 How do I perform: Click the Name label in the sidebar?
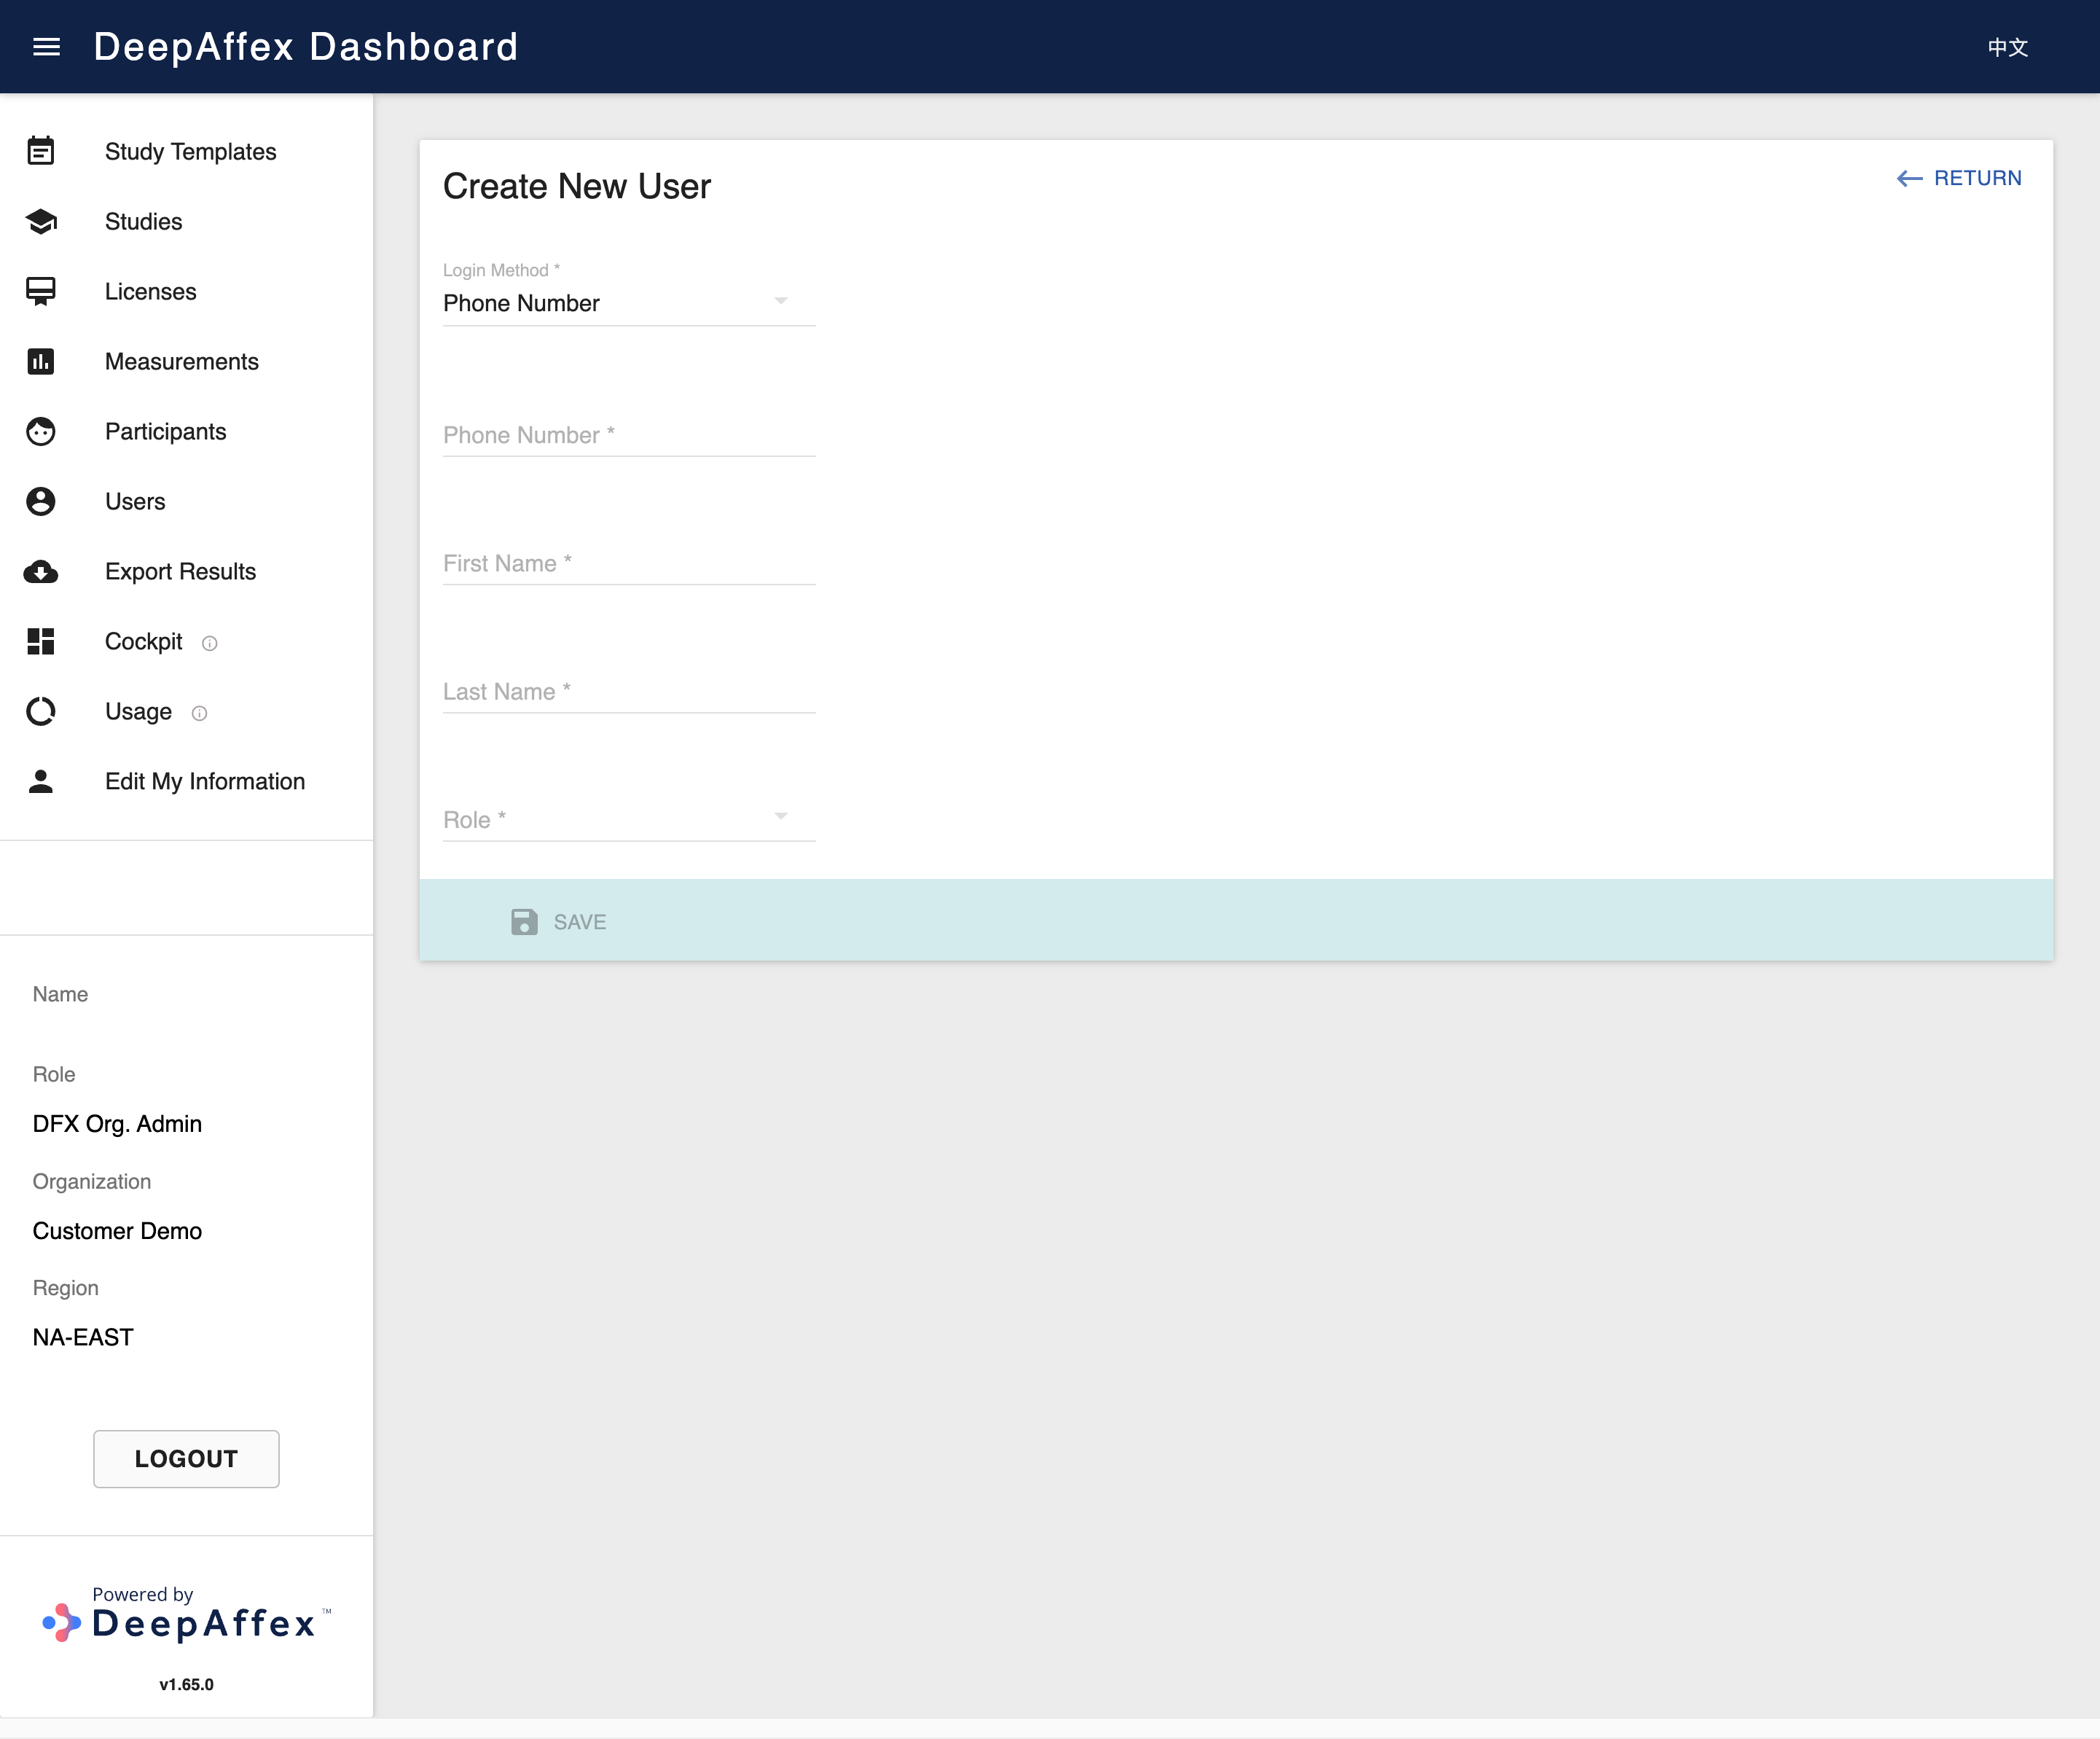click(x=60, y=994)
